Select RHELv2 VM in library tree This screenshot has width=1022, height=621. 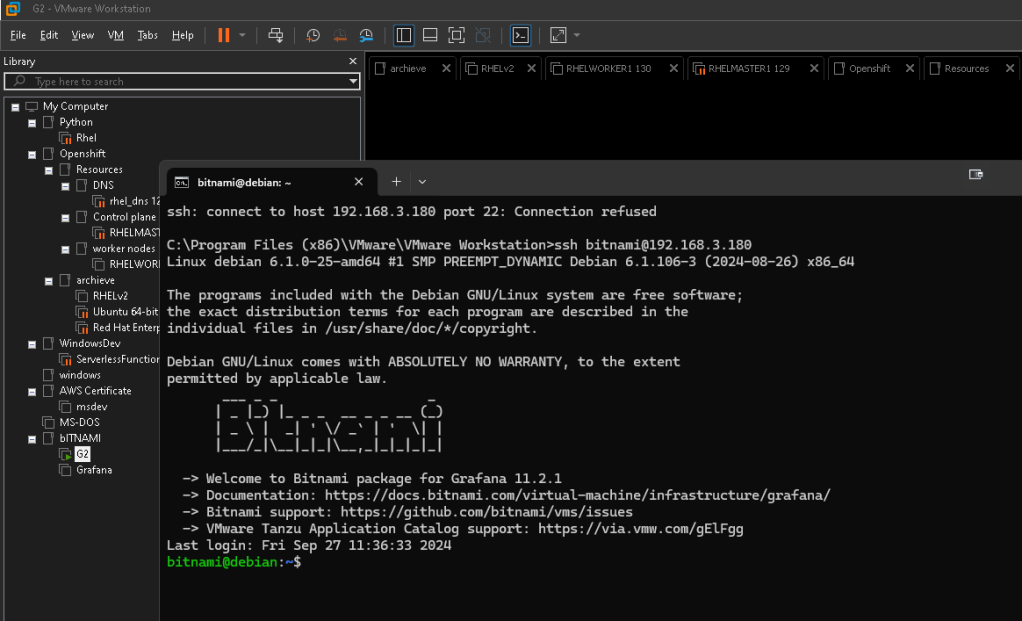110,296
